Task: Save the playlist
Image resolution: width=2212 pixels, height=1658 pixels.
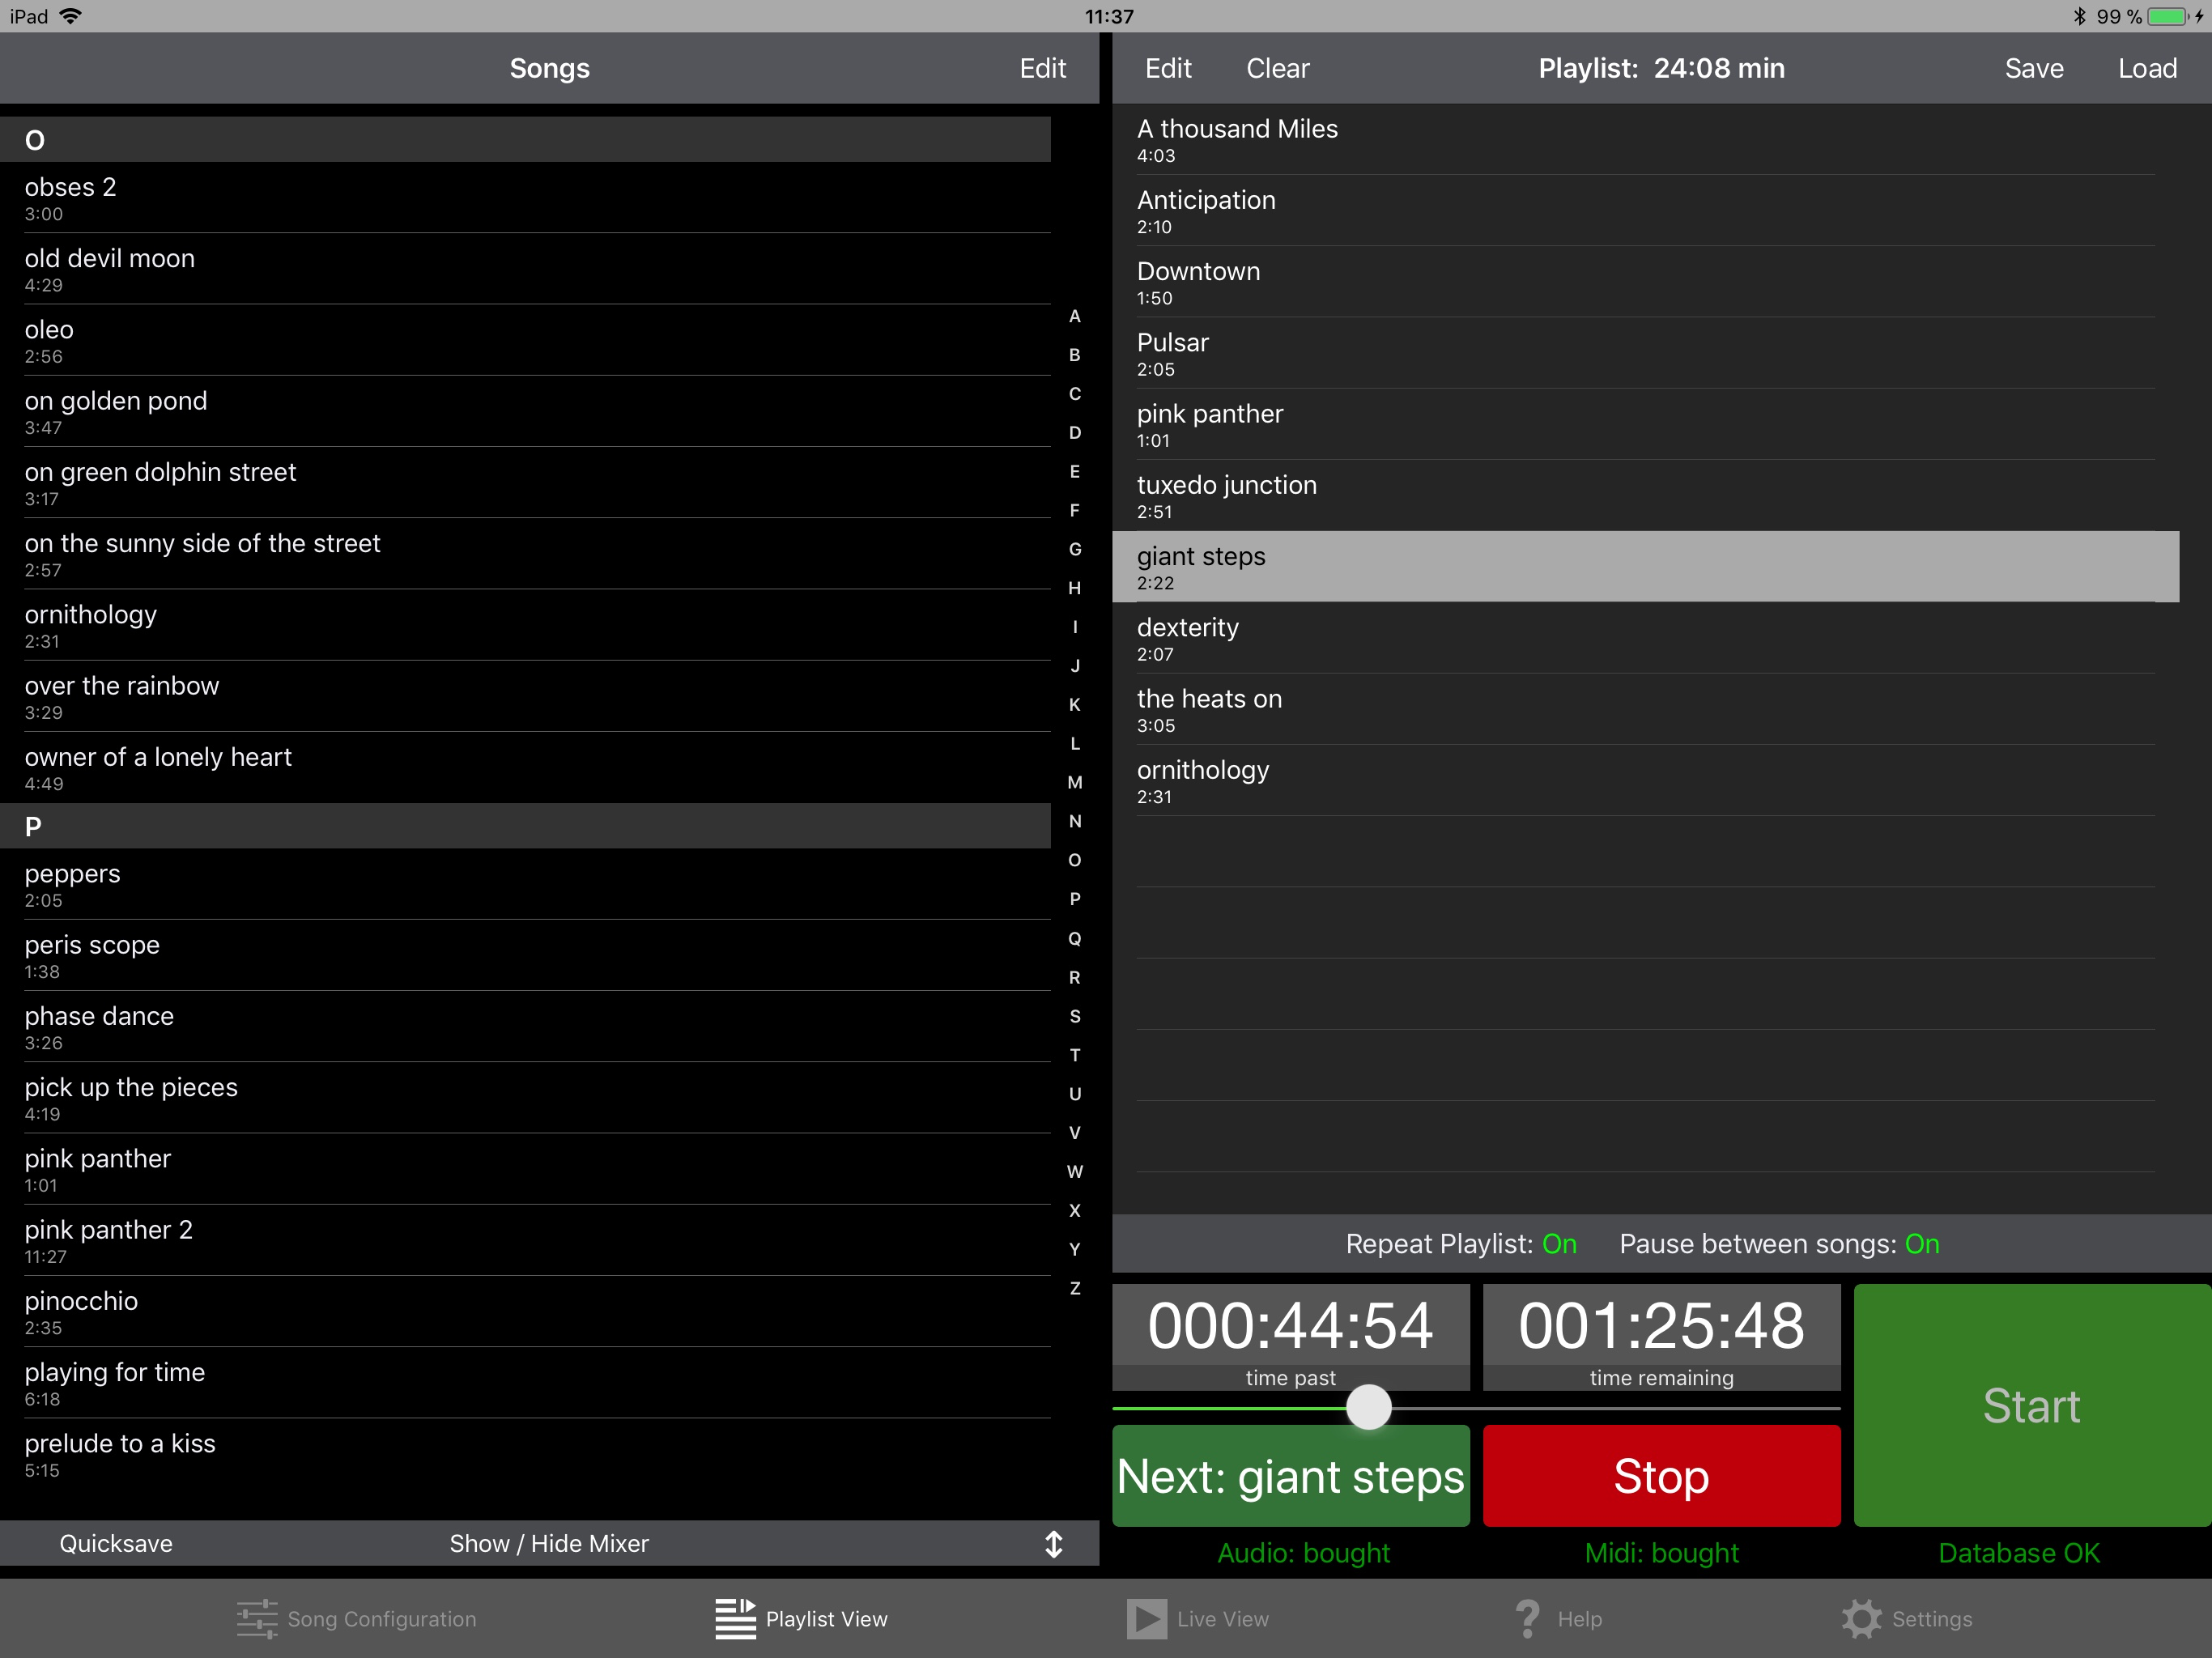Action: point(2034,68)
